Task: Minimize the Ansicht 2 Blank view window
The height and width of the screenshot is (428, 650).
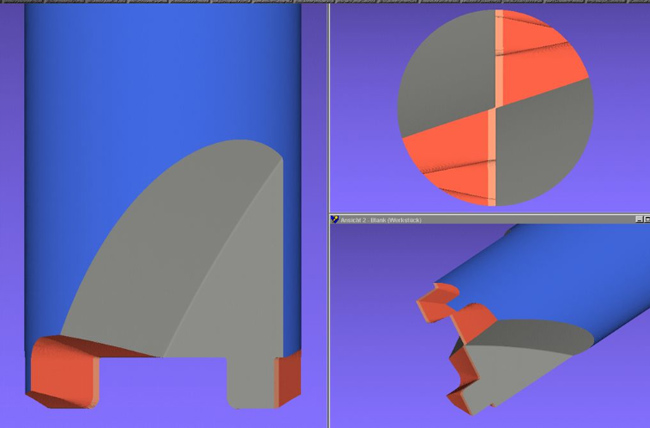Action: [x=637, y=218]
